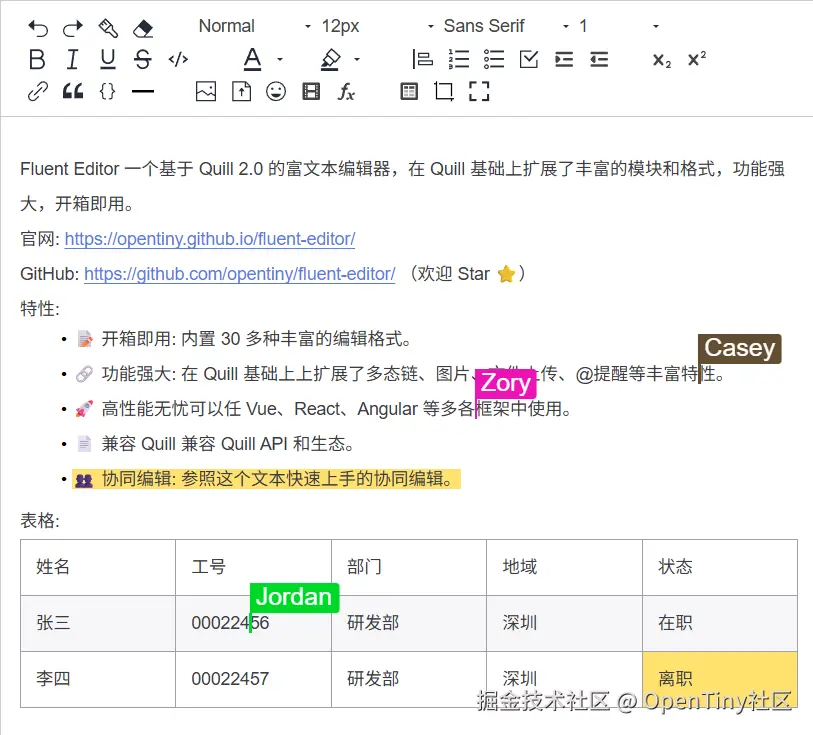Click the 兼容 Quill API bullet text
The width and height of the screenshot is (813, 735).
click(x=228, y=444)
